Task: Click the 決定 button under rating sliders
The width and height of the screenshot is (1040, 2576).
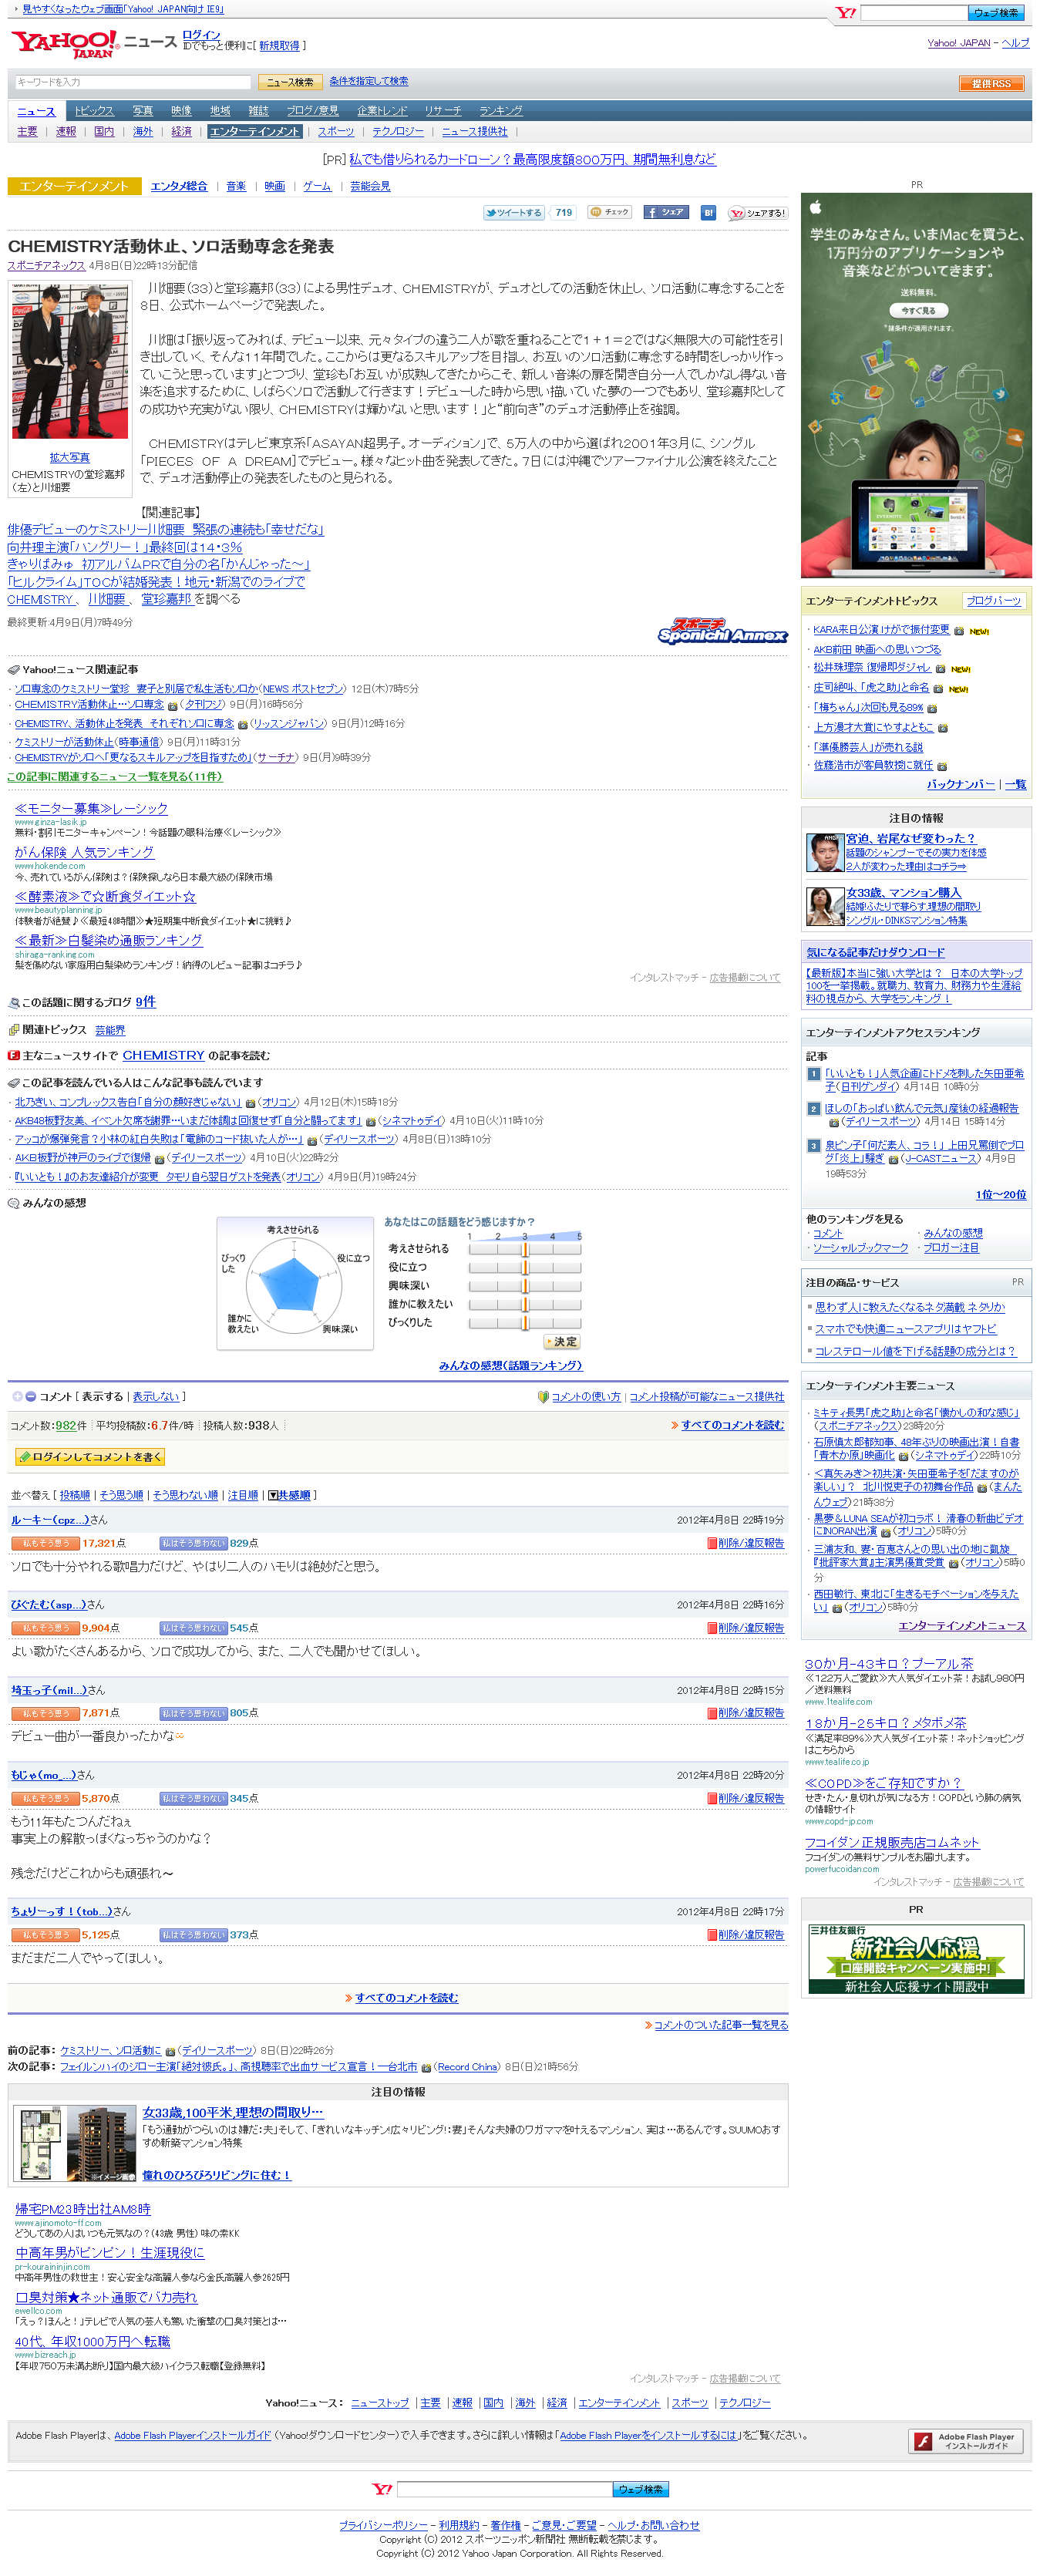Action: coord(562,1342)
